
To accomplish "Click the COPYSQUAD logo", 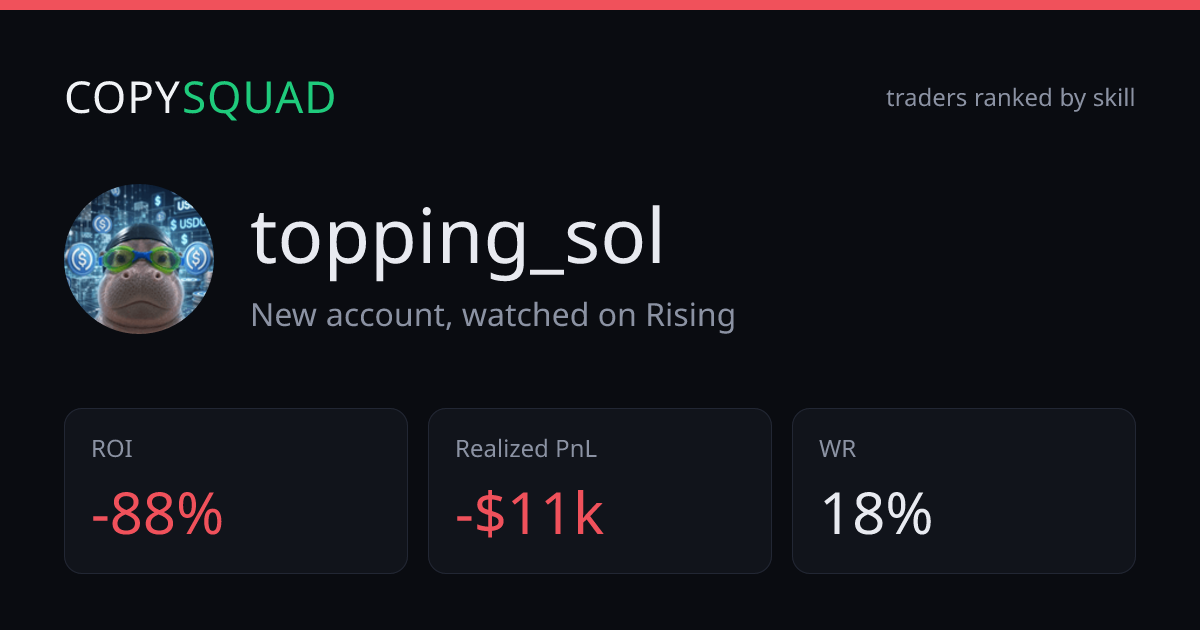I will 200,98.
